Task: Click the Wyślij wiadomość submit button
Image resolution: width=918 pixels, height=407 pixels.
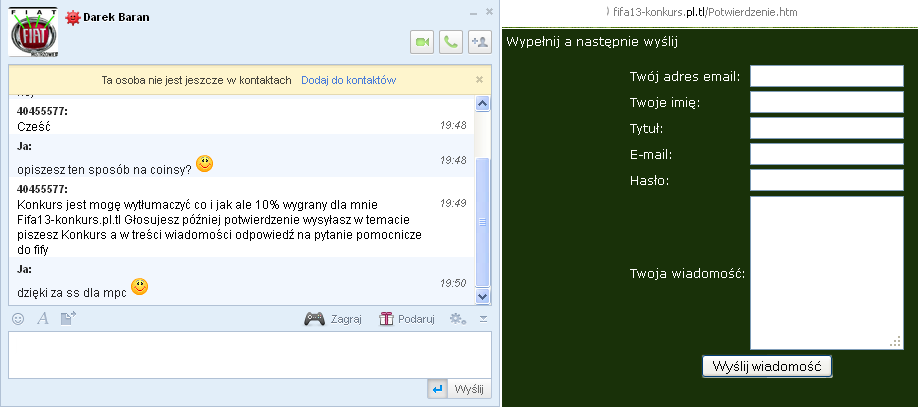Action: coord(767,367)
